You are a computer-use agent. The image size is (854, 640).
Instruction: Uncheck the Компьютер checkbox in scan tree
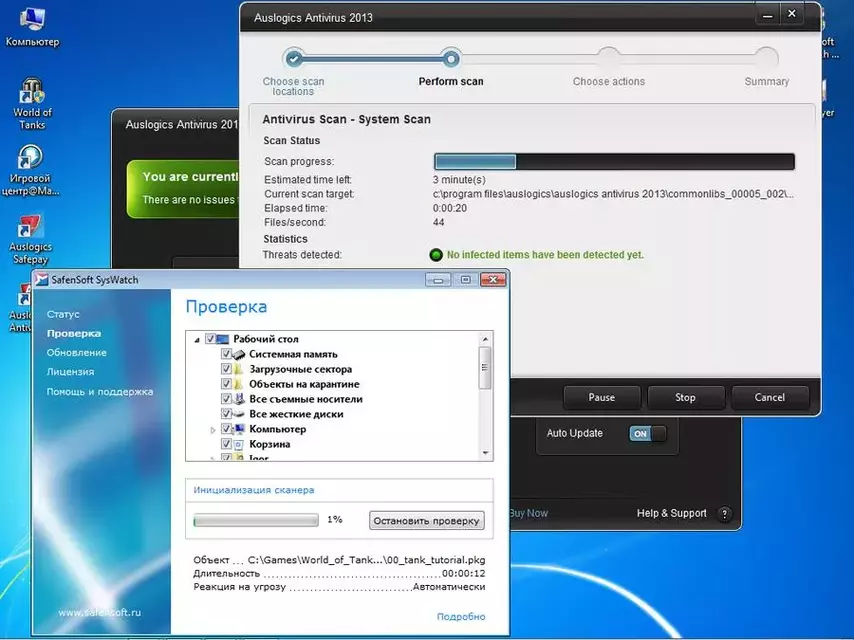coord(226,429)
